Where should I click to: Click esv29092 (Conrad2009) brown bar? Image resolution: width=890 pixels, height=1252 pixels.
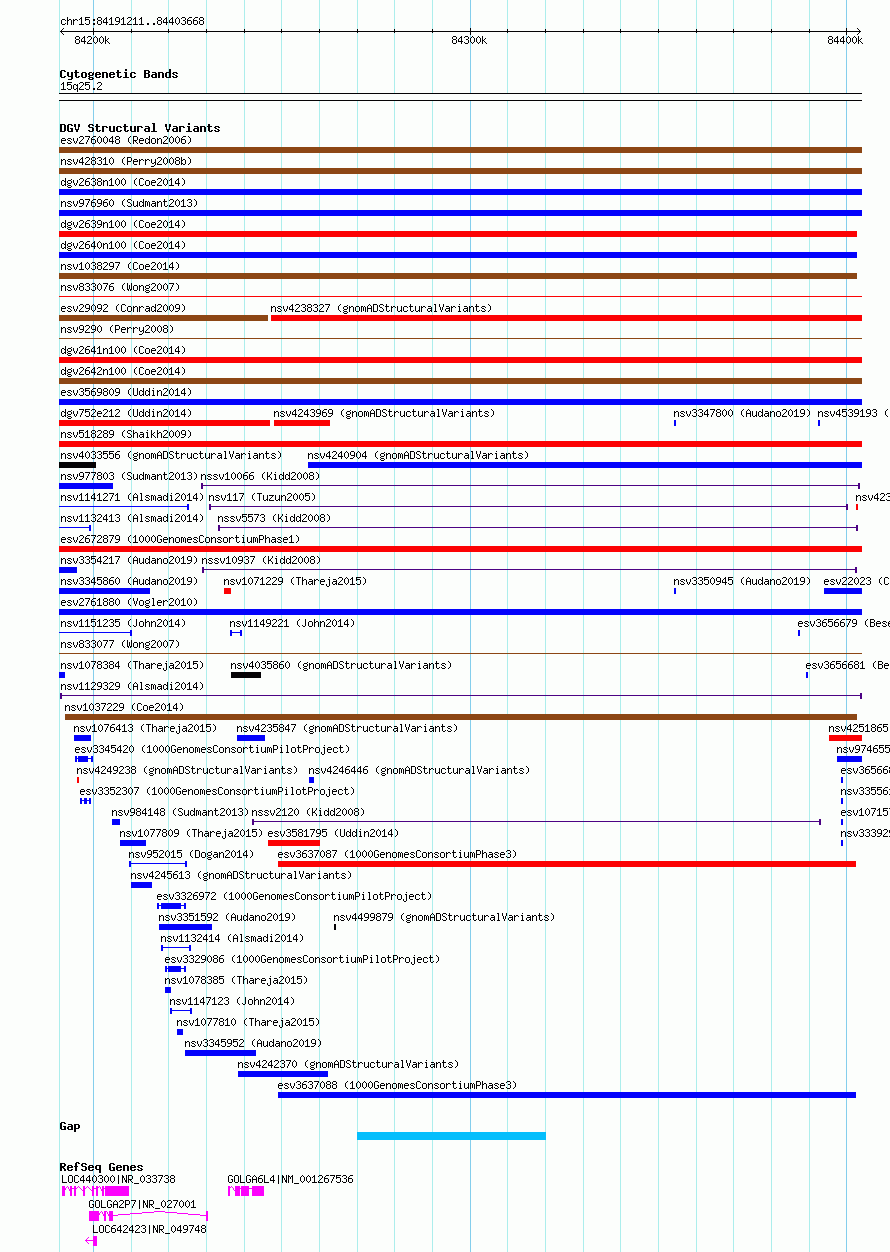(164, 318)
